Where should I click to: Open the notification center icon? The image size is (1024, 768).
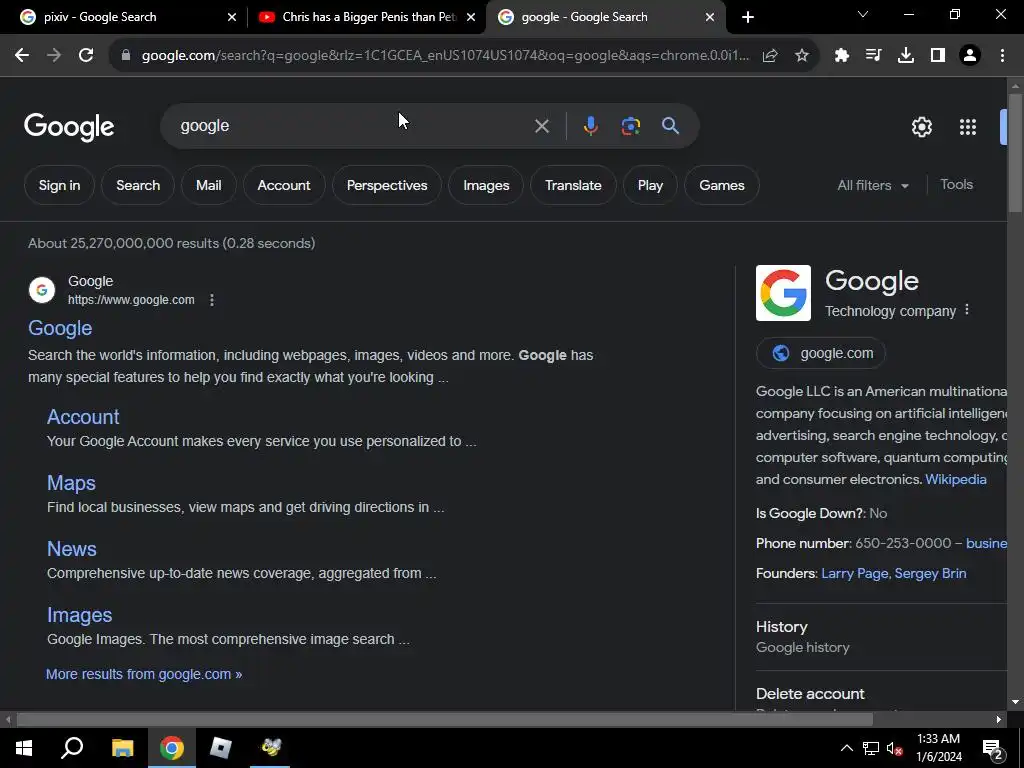click(x=993, y=750)
